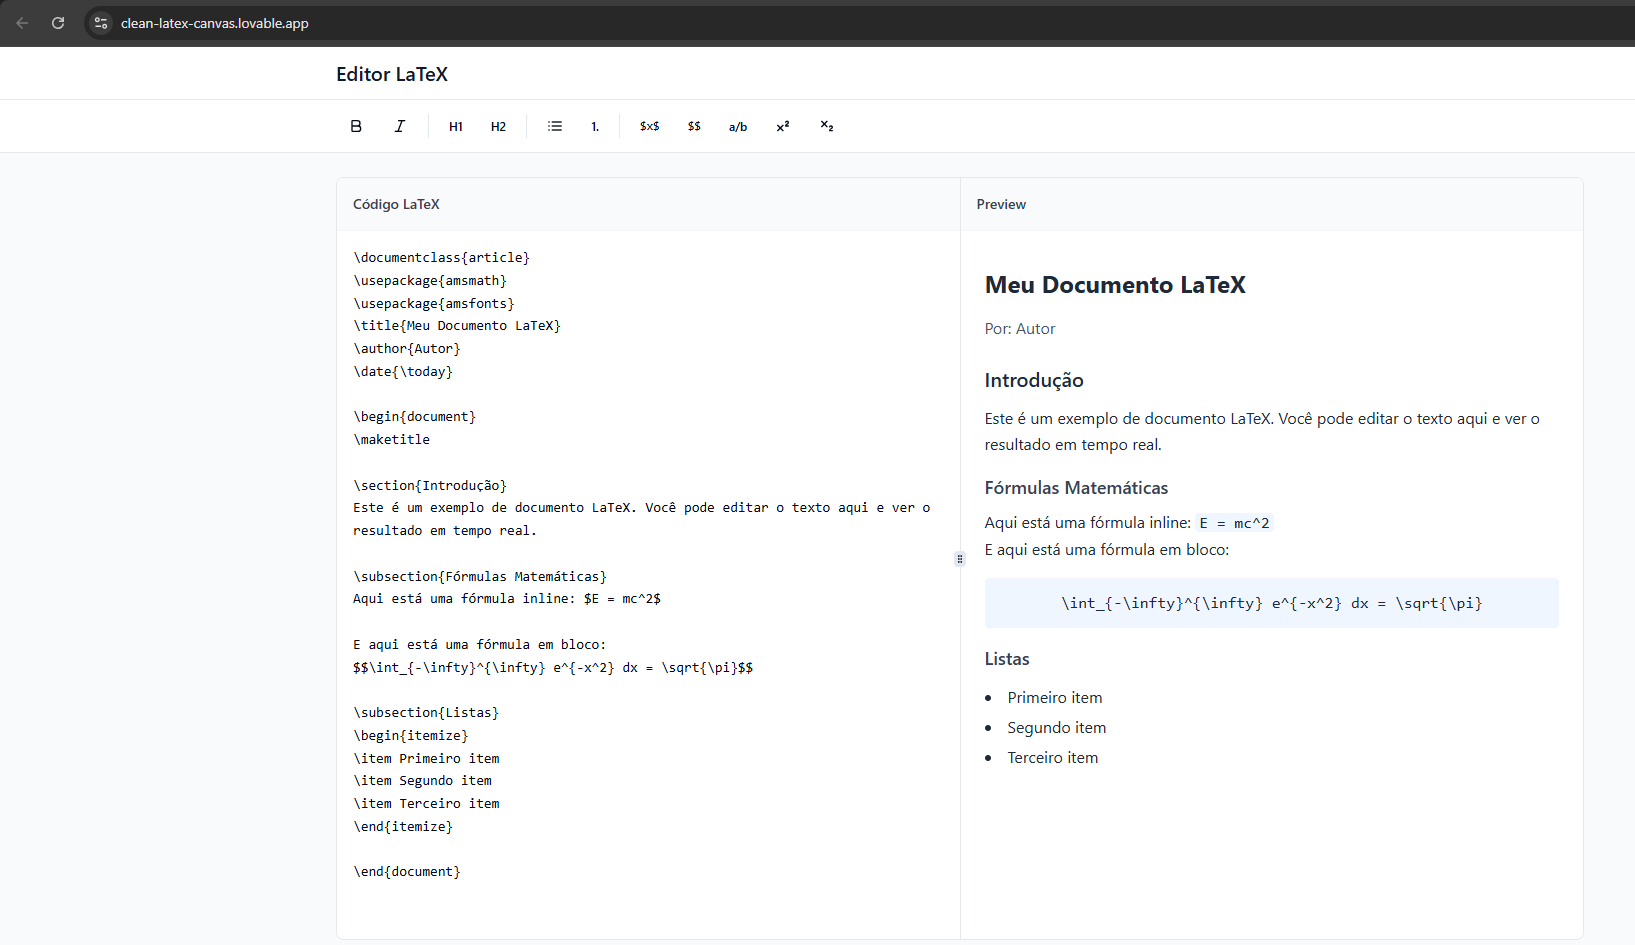Insert bulleted list icon
Image resolution: width=1635 pixels, height=945 pixels.
[x=555, y=126]
